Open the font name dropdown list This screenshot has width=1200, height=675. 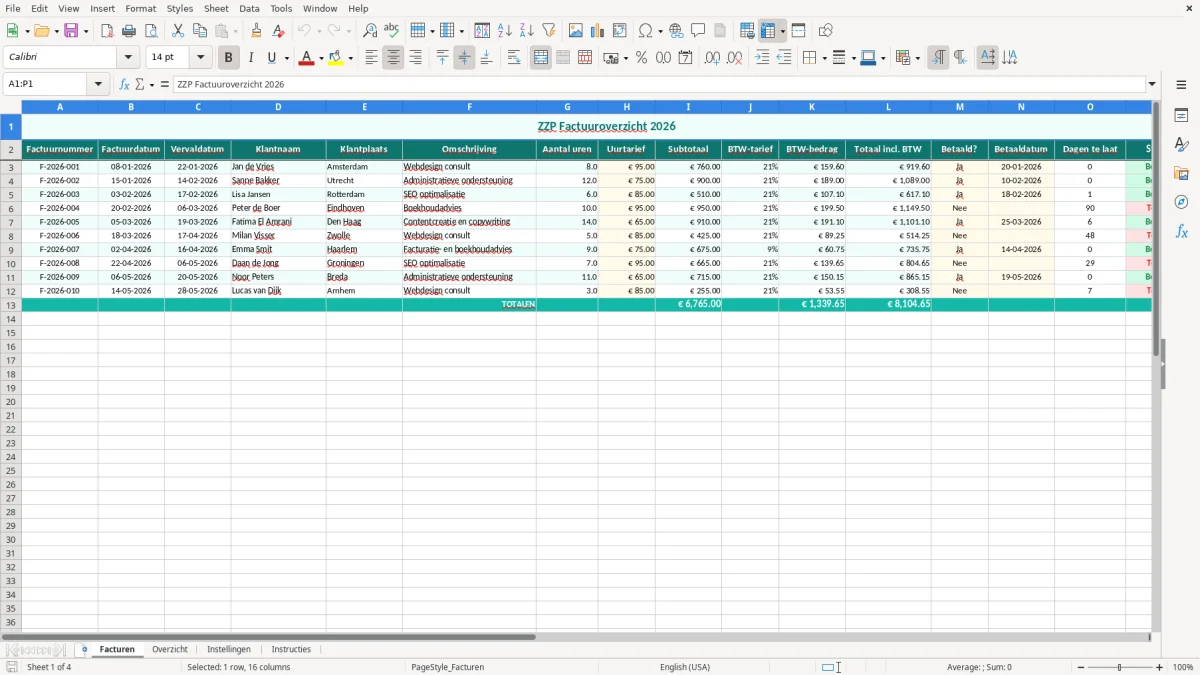pos(128,58)
